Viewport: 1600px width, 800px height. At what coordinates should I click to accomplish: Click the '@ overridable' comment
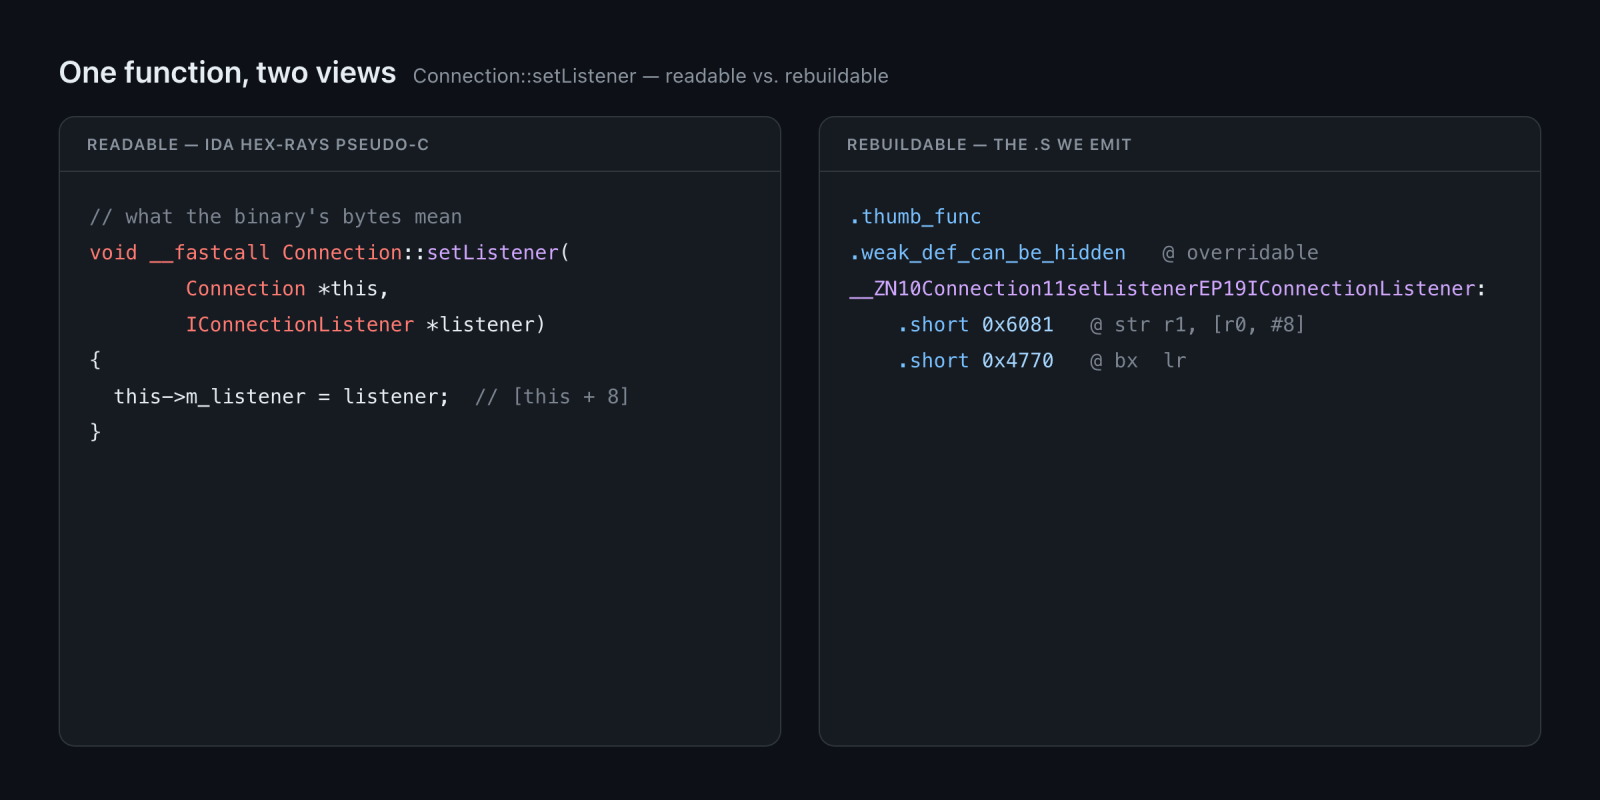tap(1240, 253)
